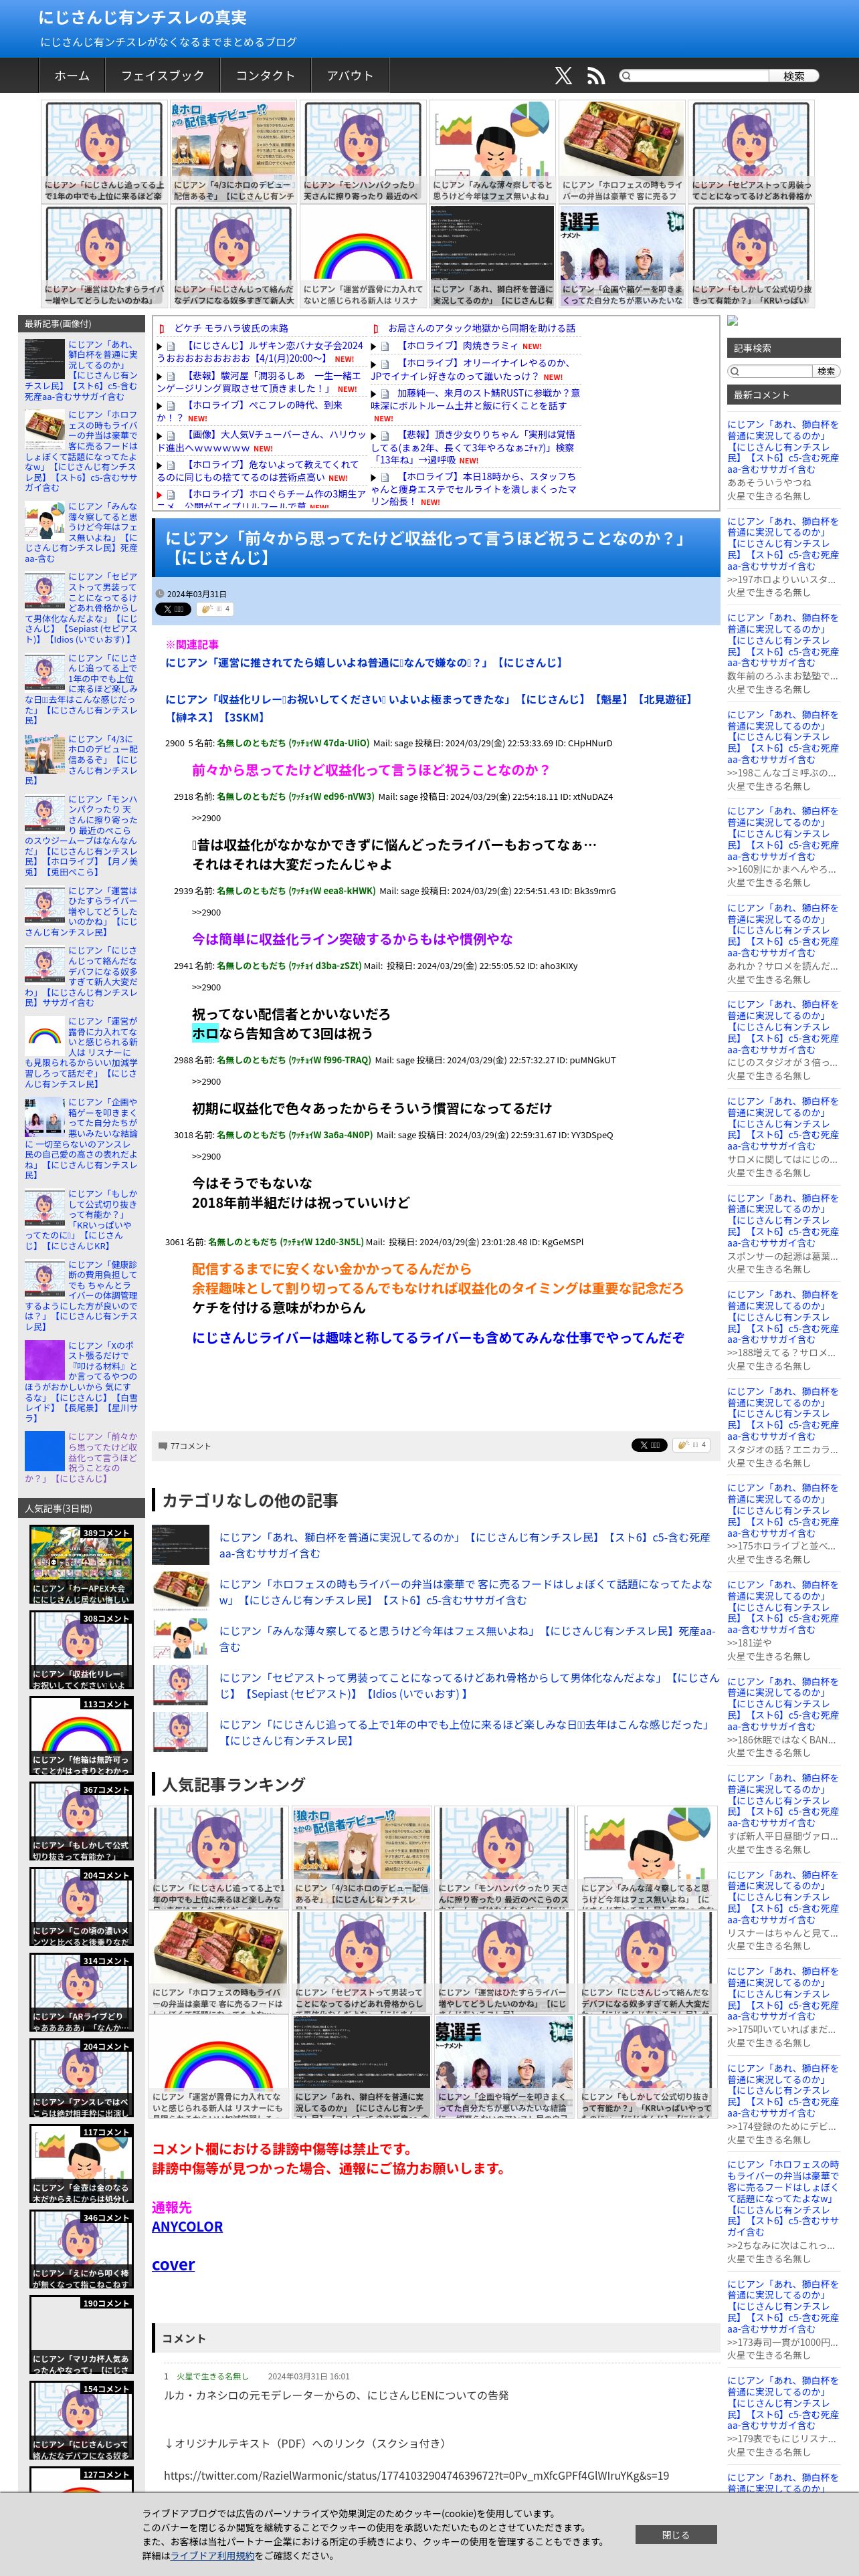This screenshot has height=2576, width=859.
Task: Open feed link 大人気Vチューバーさん、ハリウッド進出
Action: point(262,441)
